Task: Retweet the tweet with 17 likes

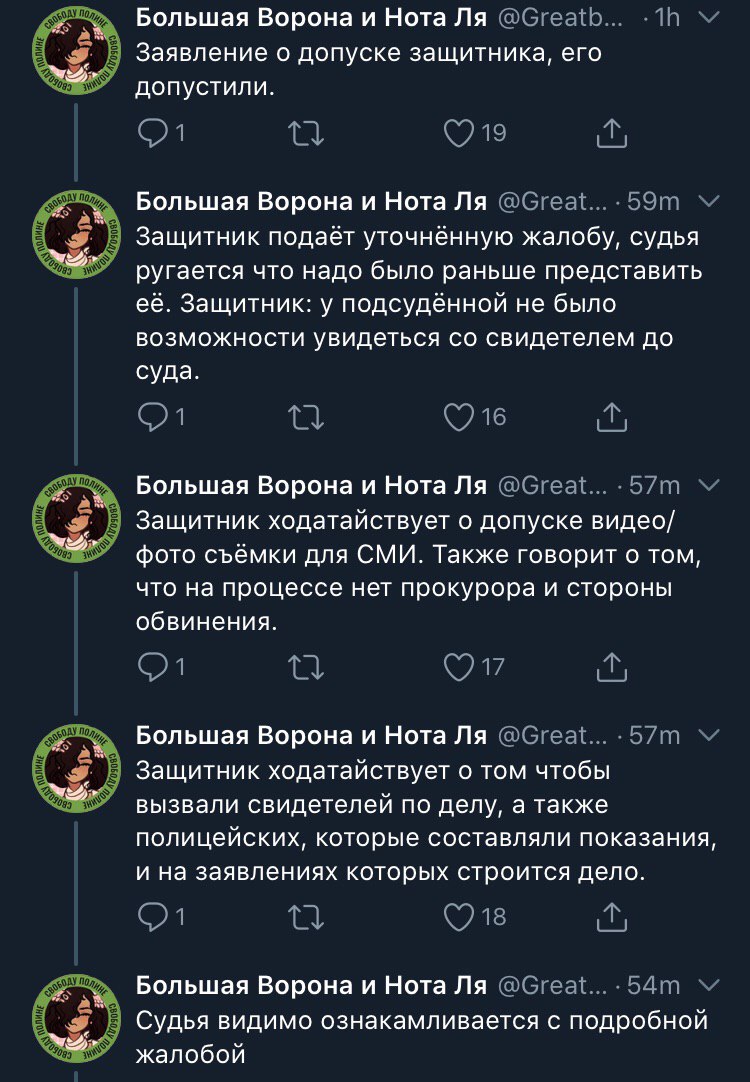Action: [x=306, y=665]
